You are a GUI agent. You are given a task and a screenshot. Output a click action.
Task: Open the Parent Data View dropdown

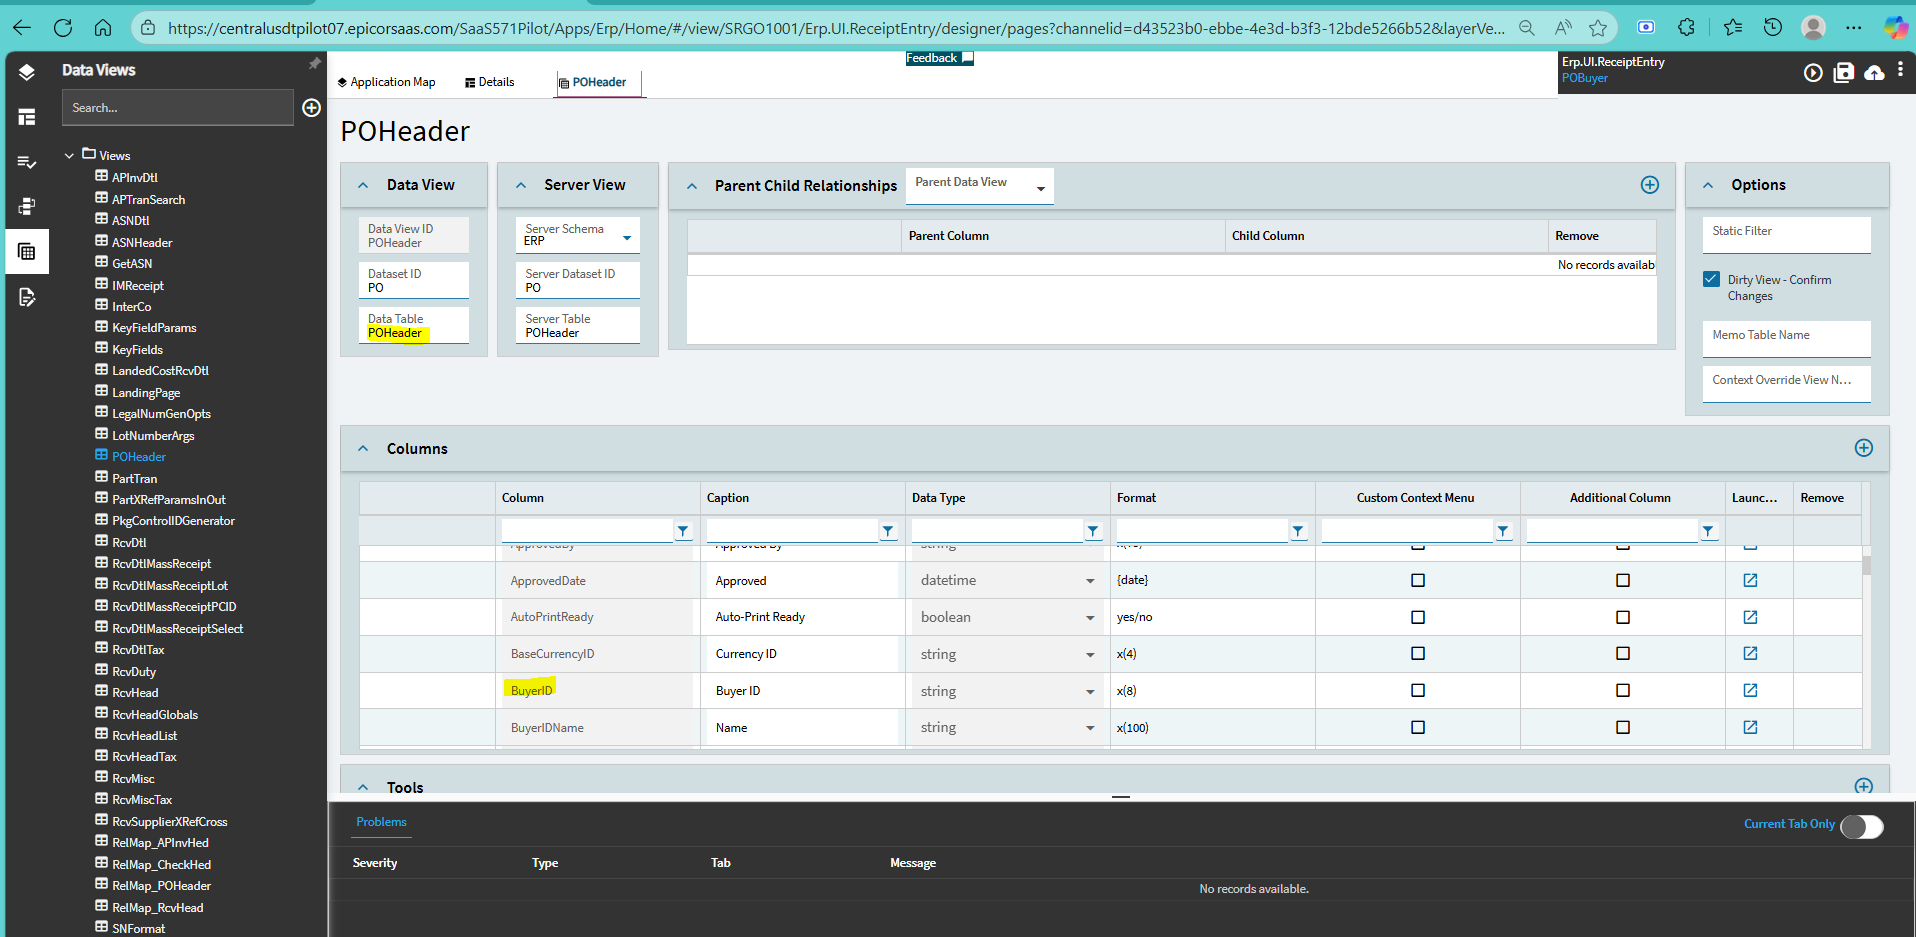point(1040,188)
